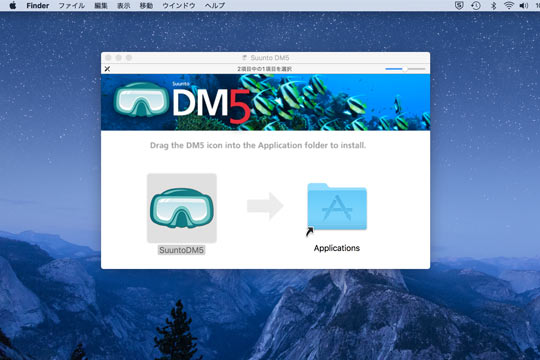Image resolution: width=540 pixels, height=360 pixels.
Task: Click the Bluetooth status icon
Action: [x=493, y=6]
